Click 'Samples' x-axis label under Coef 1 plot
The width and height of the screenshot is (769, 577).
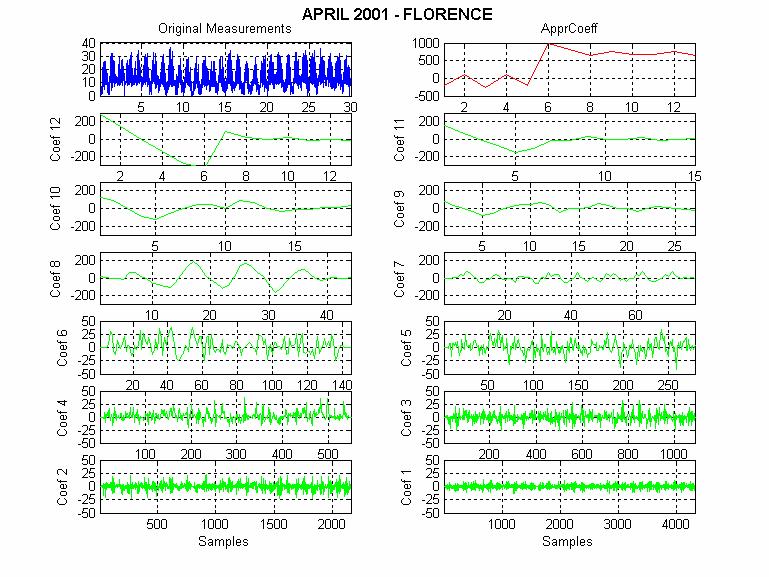pyautogui.click(x=567, y=542)
